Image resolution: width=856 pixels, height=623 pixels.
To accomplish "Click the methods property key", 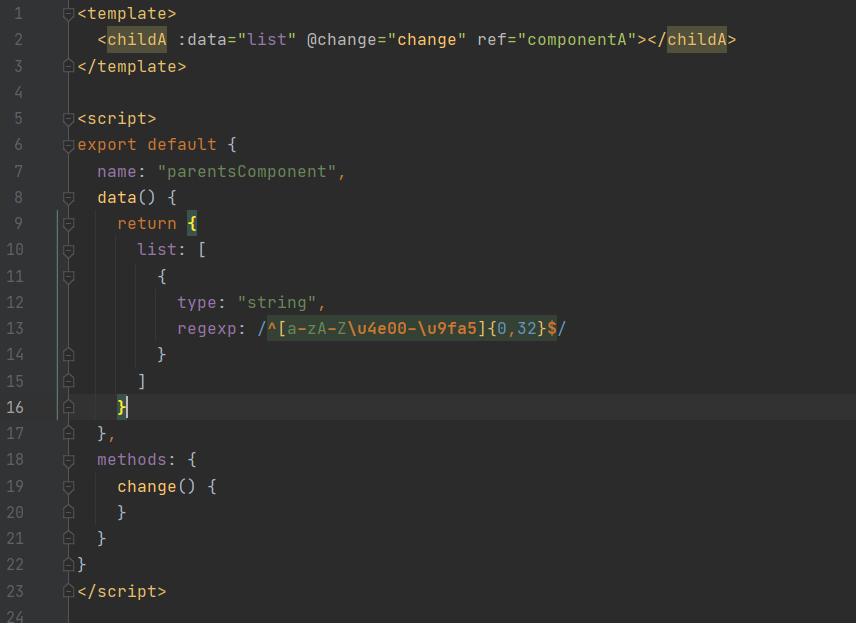I will click(132, 460).
